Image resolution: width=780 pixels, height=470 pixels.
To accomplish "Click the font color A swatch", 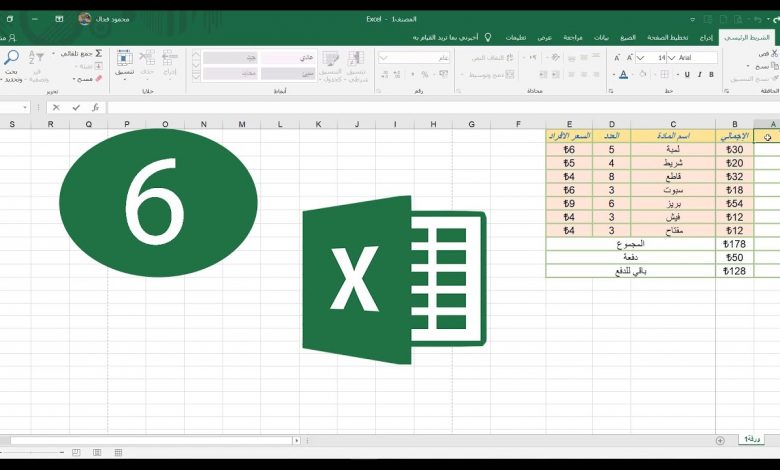I will pos(623,75).
